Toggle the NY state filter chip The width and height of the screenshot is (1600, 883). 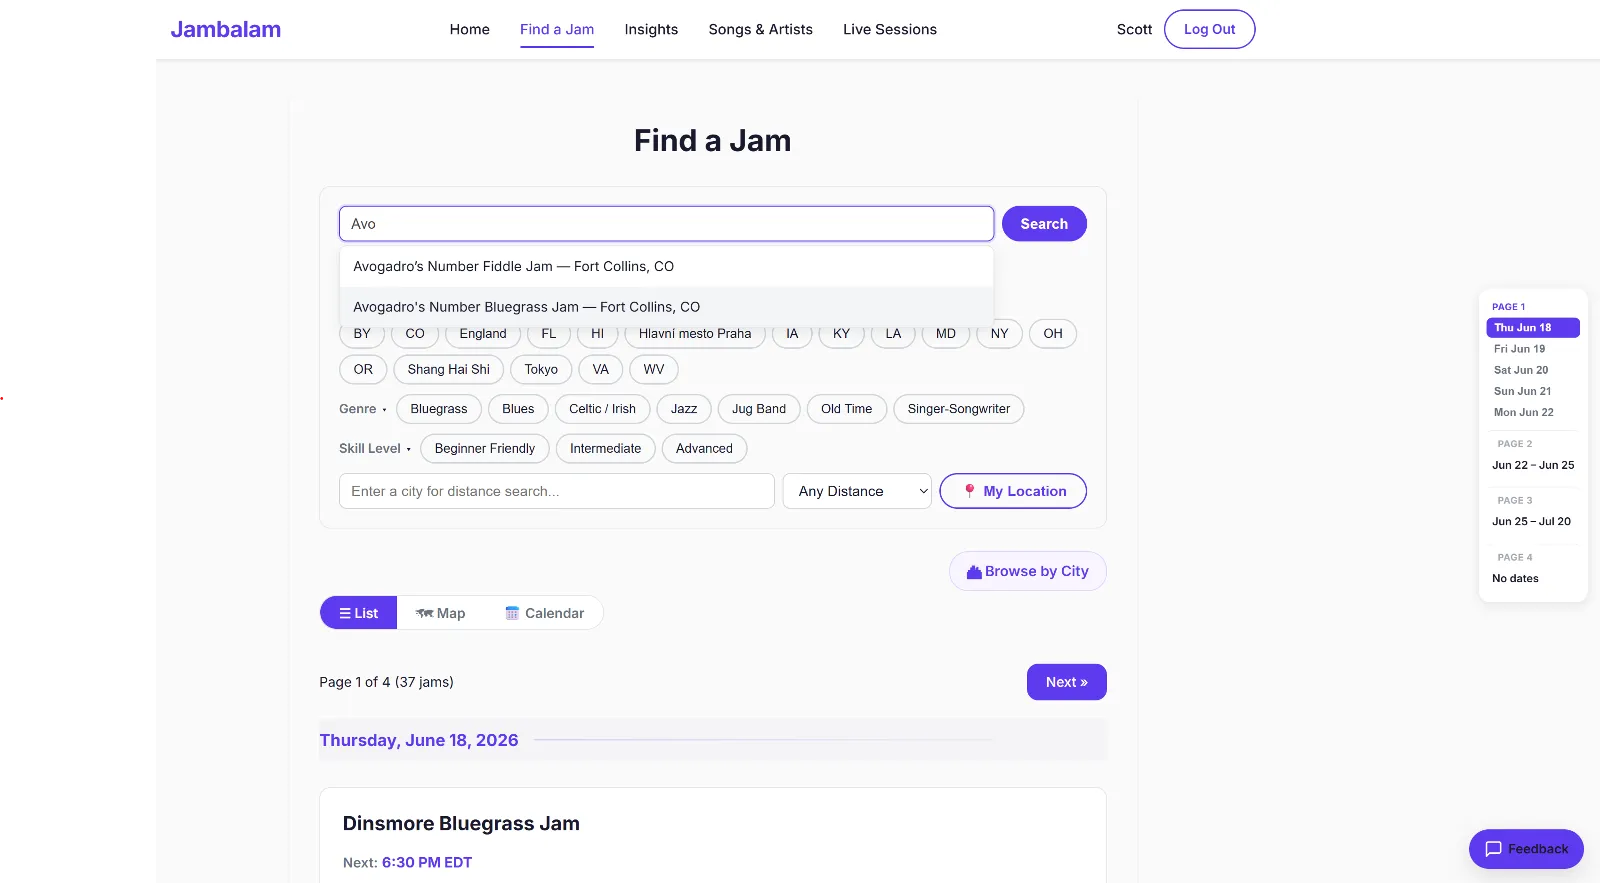999,334
